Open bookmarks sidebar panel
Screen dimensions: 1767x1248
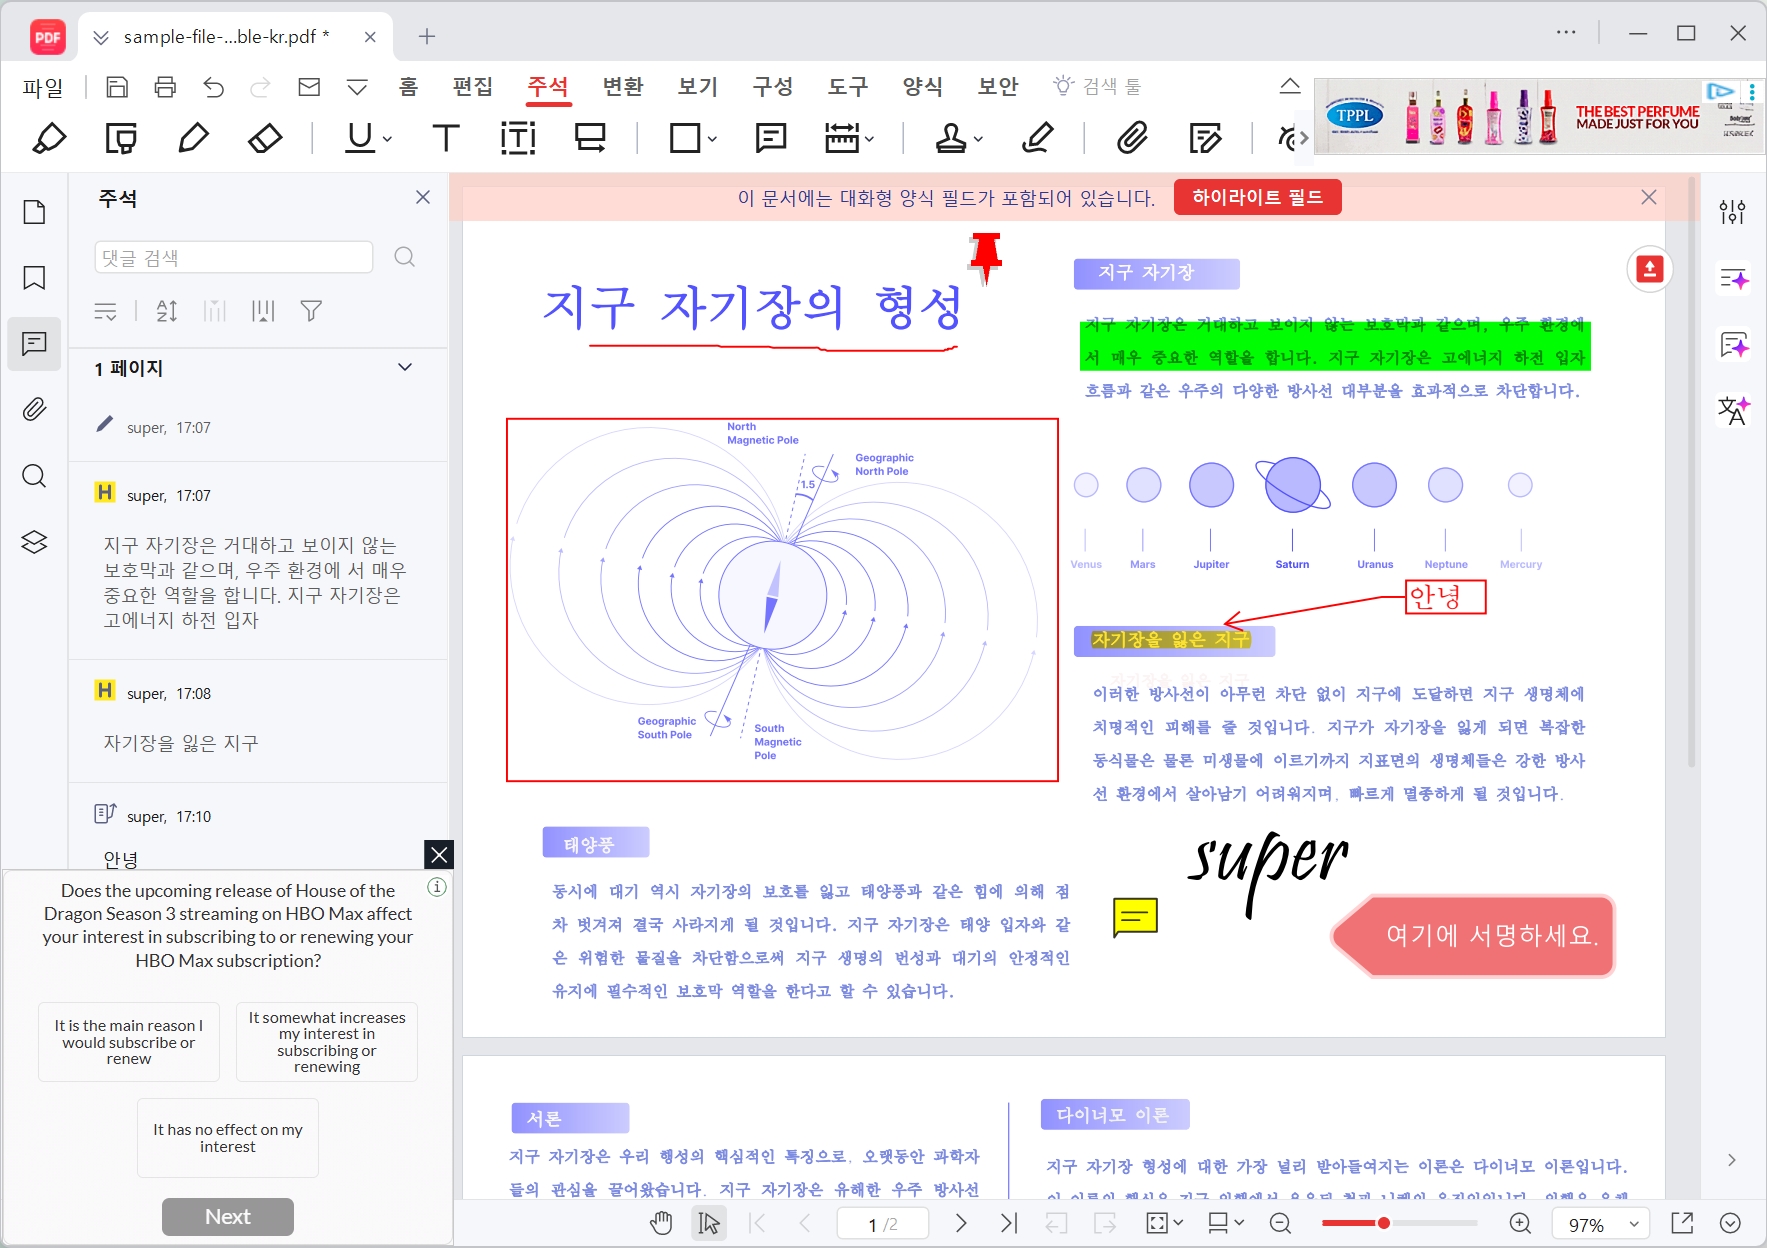coord(34,278)
